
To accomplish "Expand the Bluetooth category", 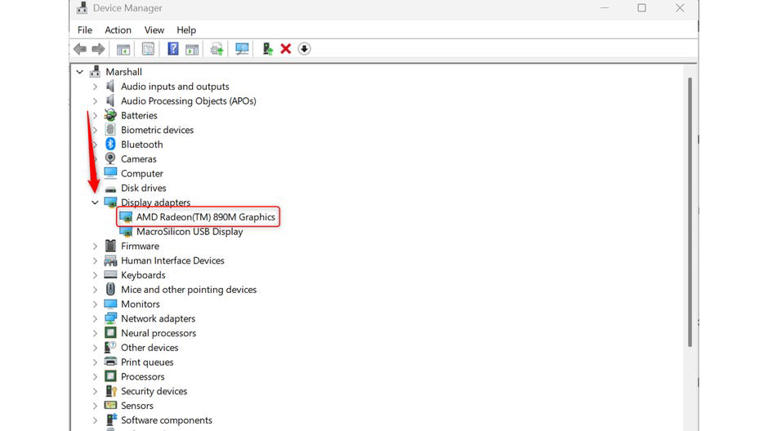I will [96, 145].
